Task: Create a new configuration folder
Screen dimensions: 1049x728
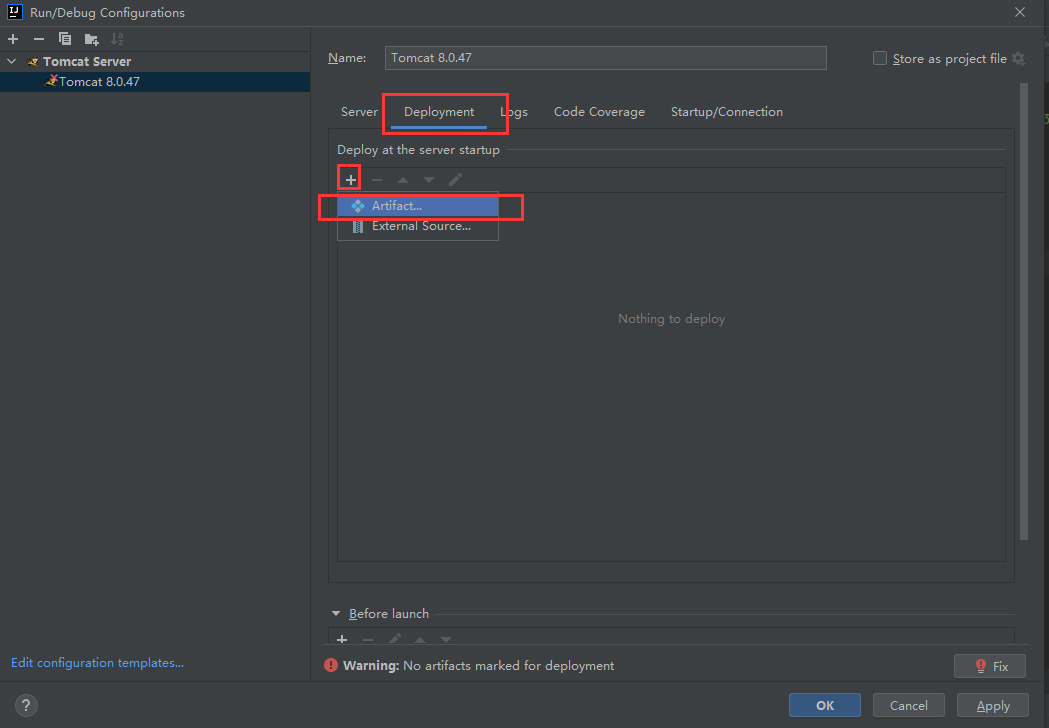Action: click(92, 39)
